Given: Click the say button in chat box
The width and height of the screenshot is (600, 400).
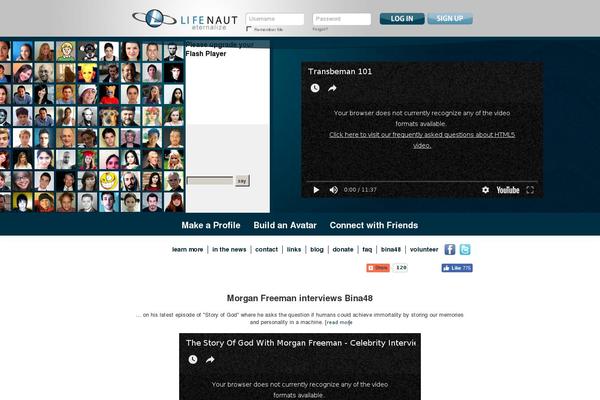Looking at the screenshot, I should [x=242, y=181].
